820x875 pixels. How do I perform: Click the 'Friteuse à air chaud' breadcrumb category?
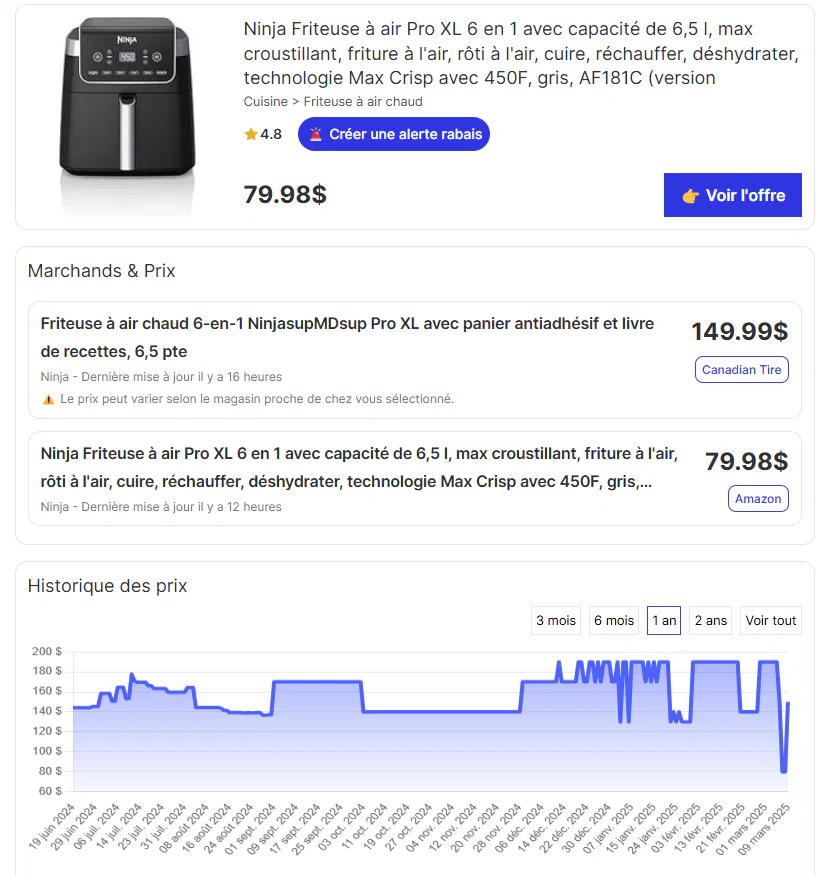[x=363, y=102]
